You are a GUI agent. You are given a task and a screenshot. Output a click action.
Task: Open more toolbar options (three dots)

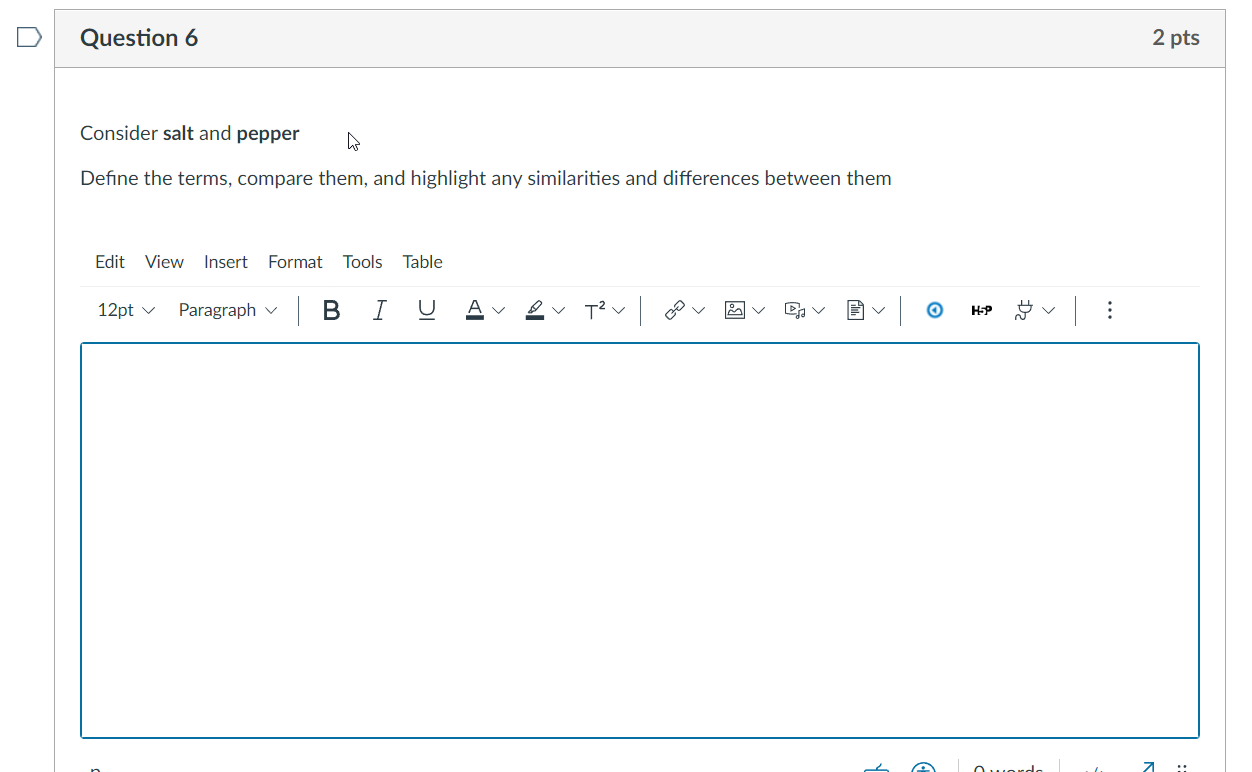pos(1109,311)
